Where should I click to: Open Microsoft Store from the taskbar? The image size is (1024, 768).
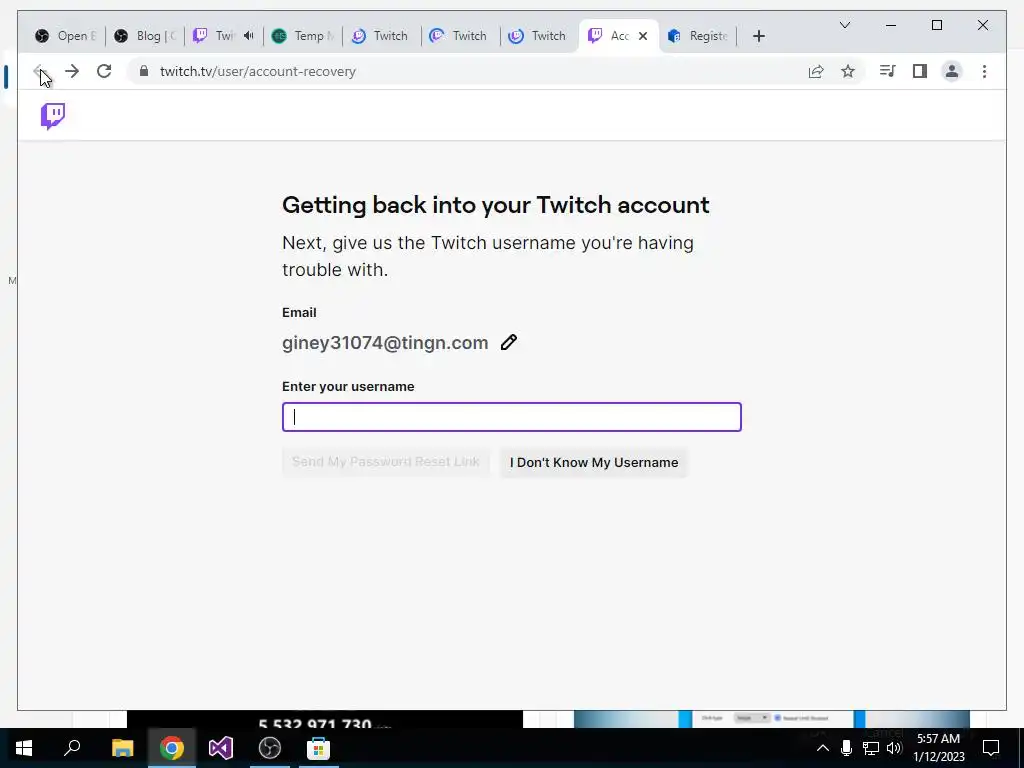click(318, 748)
